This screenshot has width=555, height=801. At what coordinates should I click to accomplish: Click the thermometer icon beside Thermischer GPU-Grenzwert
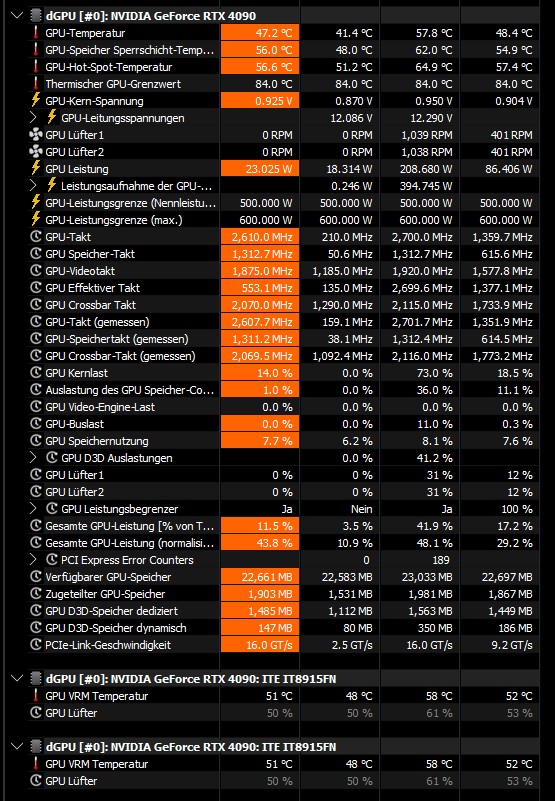pyautogui.click(x=36, y=84)
